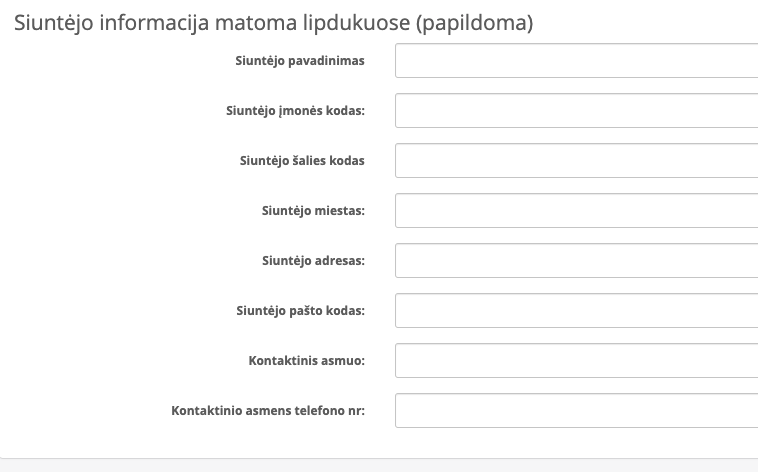Click the 'Kontaktinis asmuo:' label
The width and height of the screenshot is (758, 472).
click(x=306, y=361)
